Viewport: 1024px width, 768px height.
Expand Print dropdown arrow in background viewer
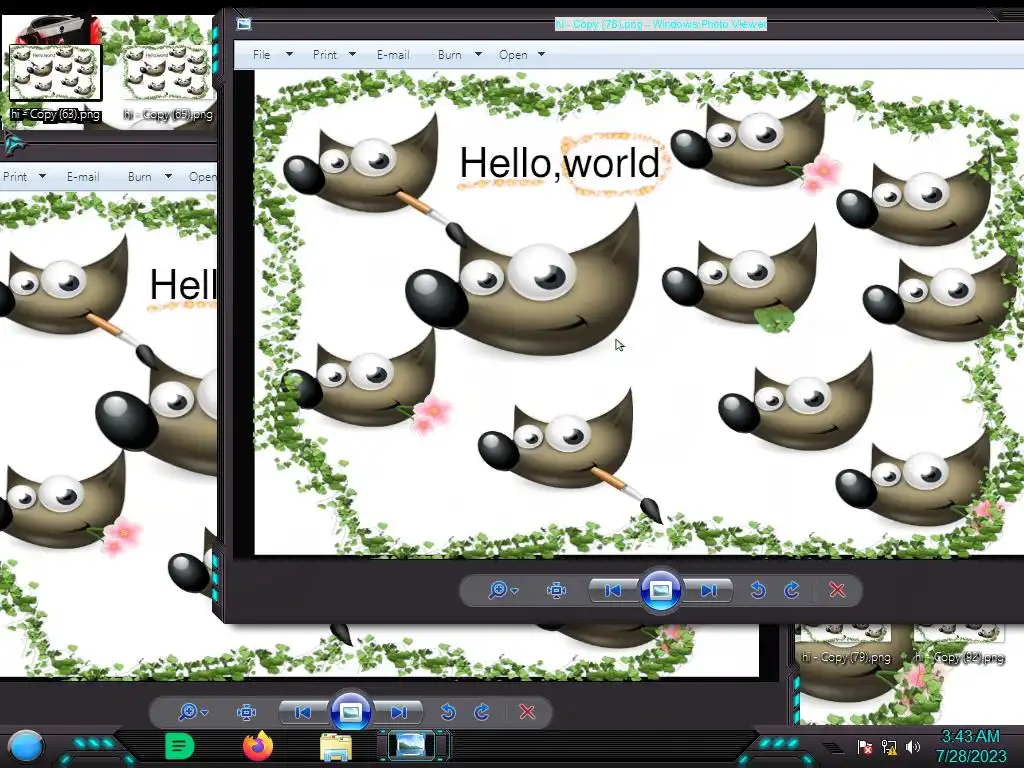42,176
